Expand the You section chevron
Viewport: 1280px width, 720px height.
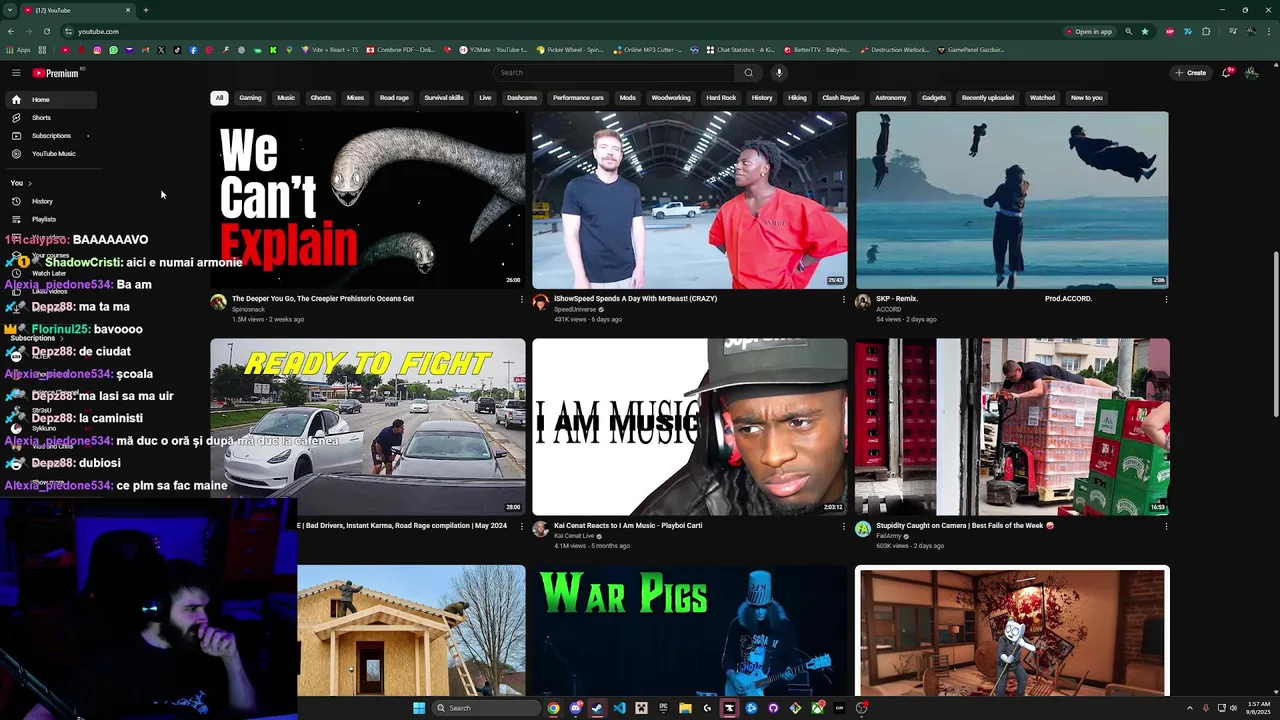[x=30, y=183]
